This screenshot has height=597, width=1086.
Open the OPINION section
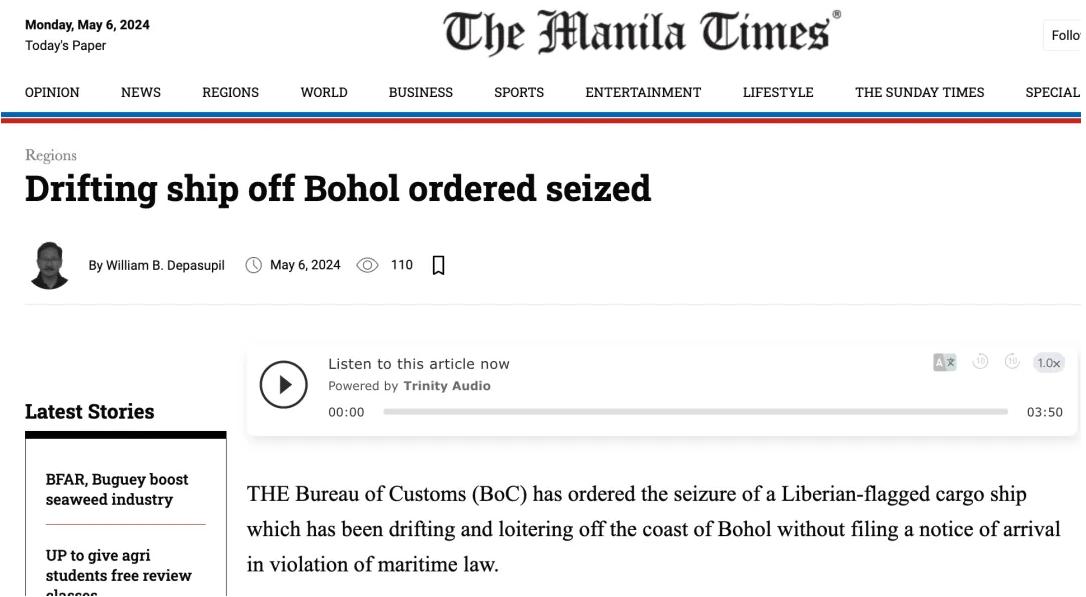click(x=52, y=92)
